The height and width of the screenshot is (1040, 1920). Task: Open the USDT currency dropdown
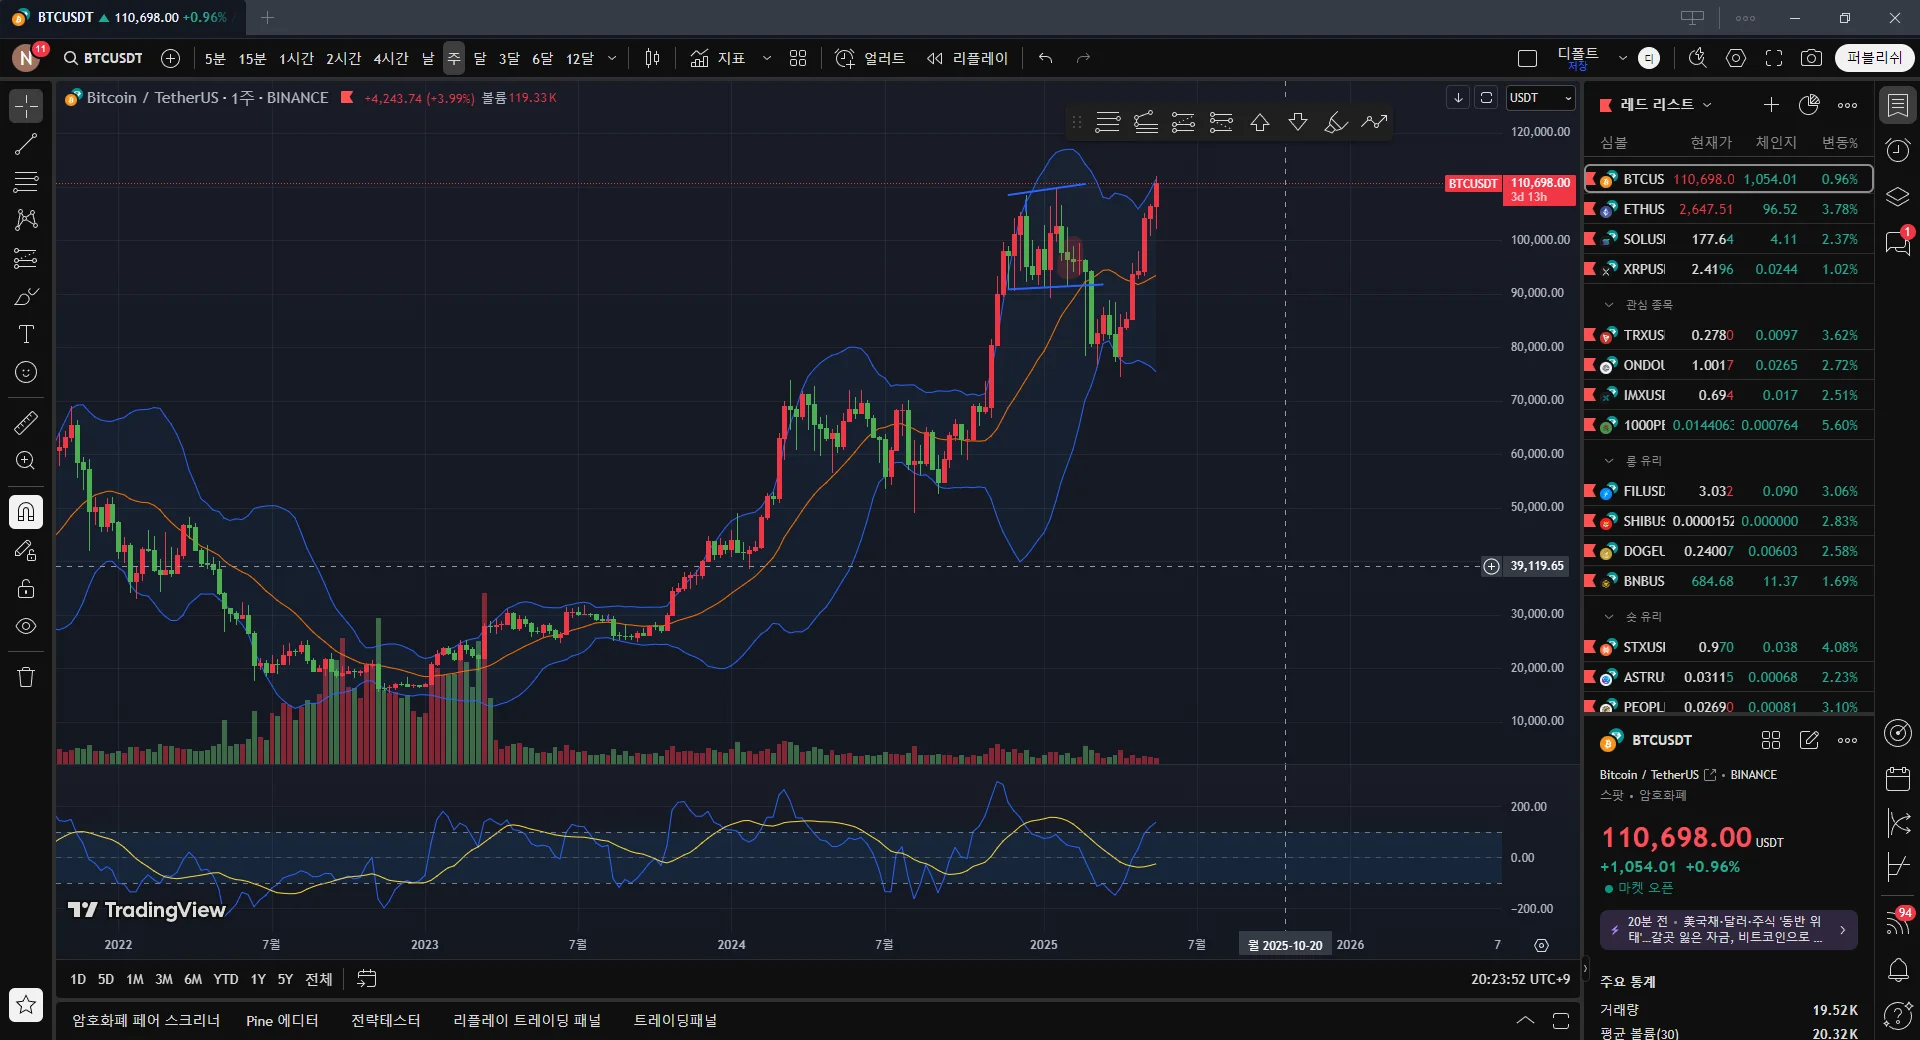1541,98
